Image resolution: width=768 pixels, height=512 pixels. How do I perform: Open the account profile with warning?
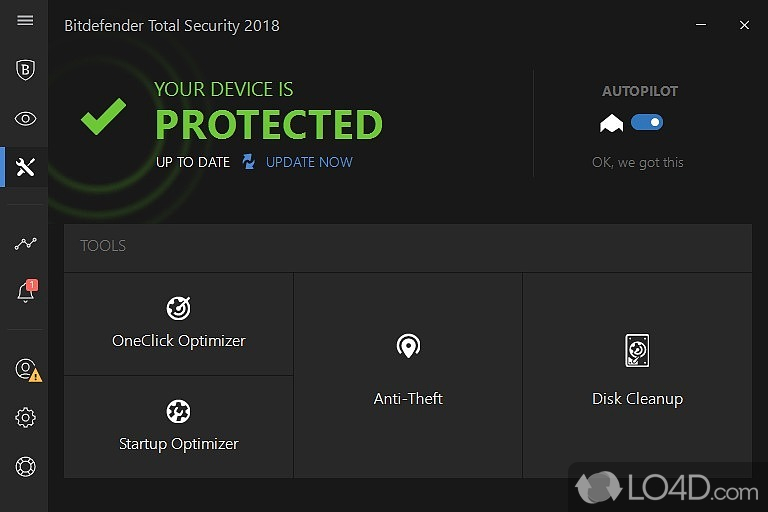tap(27, 369)
